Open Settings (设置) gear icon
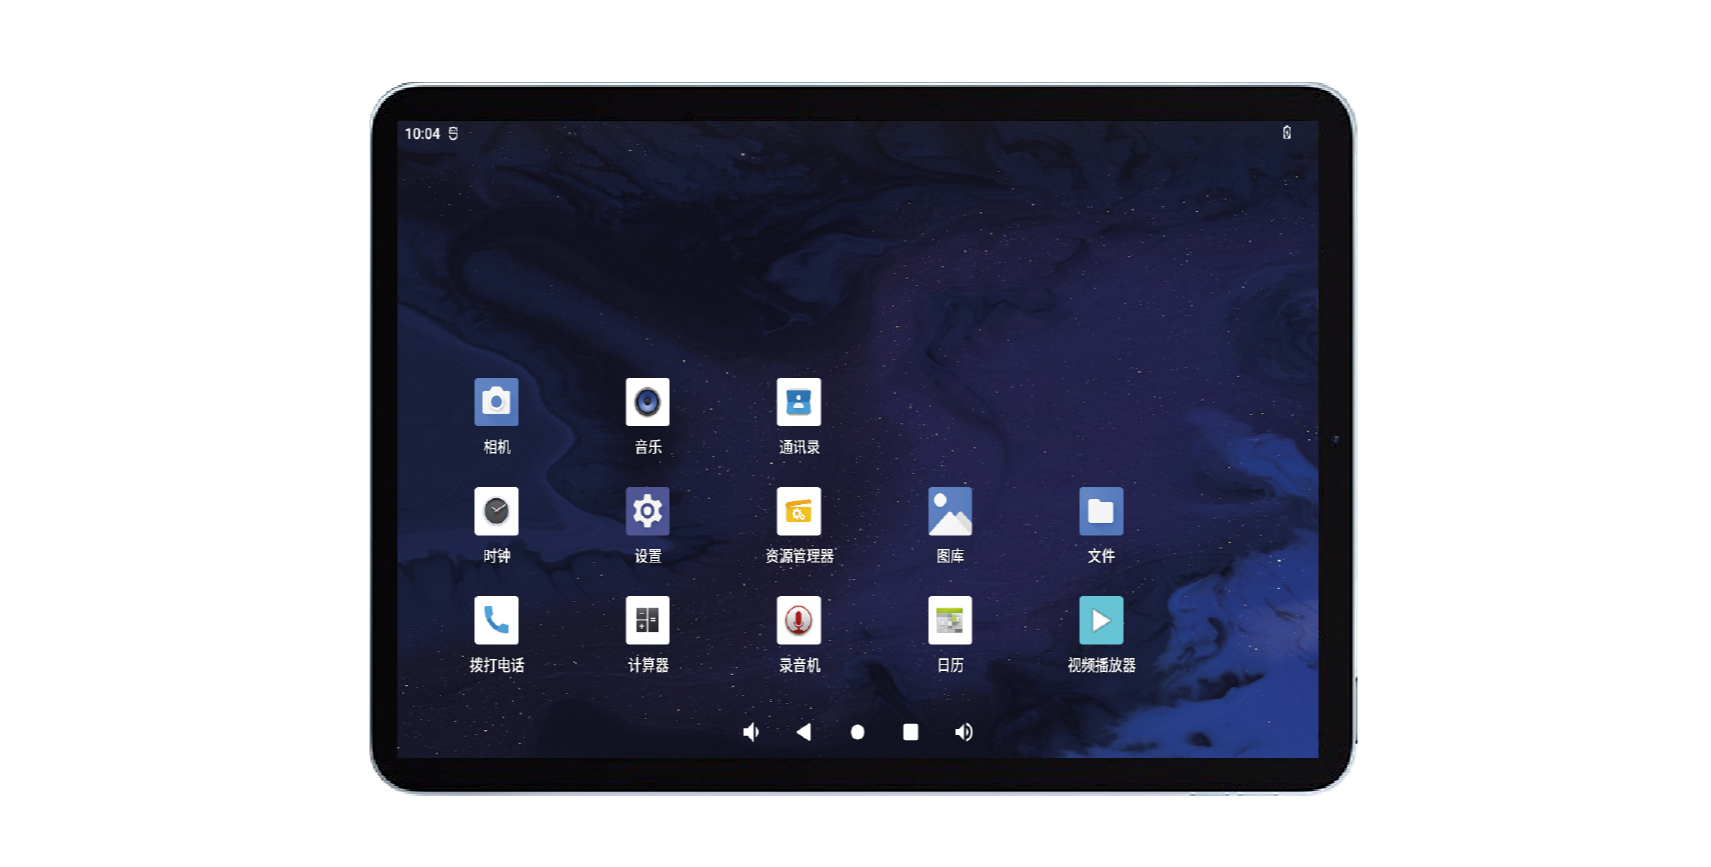This screenshot has height=867, width=1711. point(647,511)
